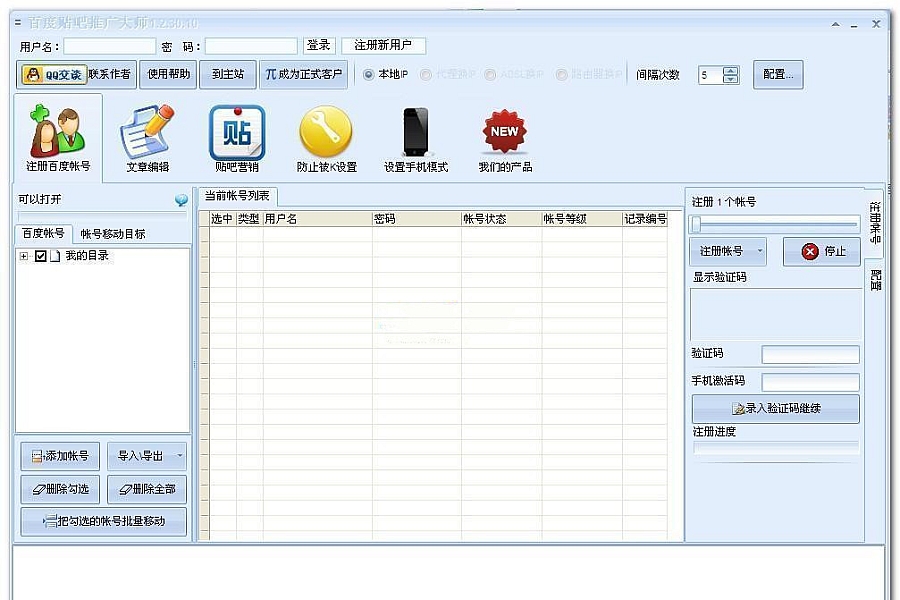The width and height of the screenshot is (900, 600).
Task: Click the 联系作者 button
Action: coord(110,75)
